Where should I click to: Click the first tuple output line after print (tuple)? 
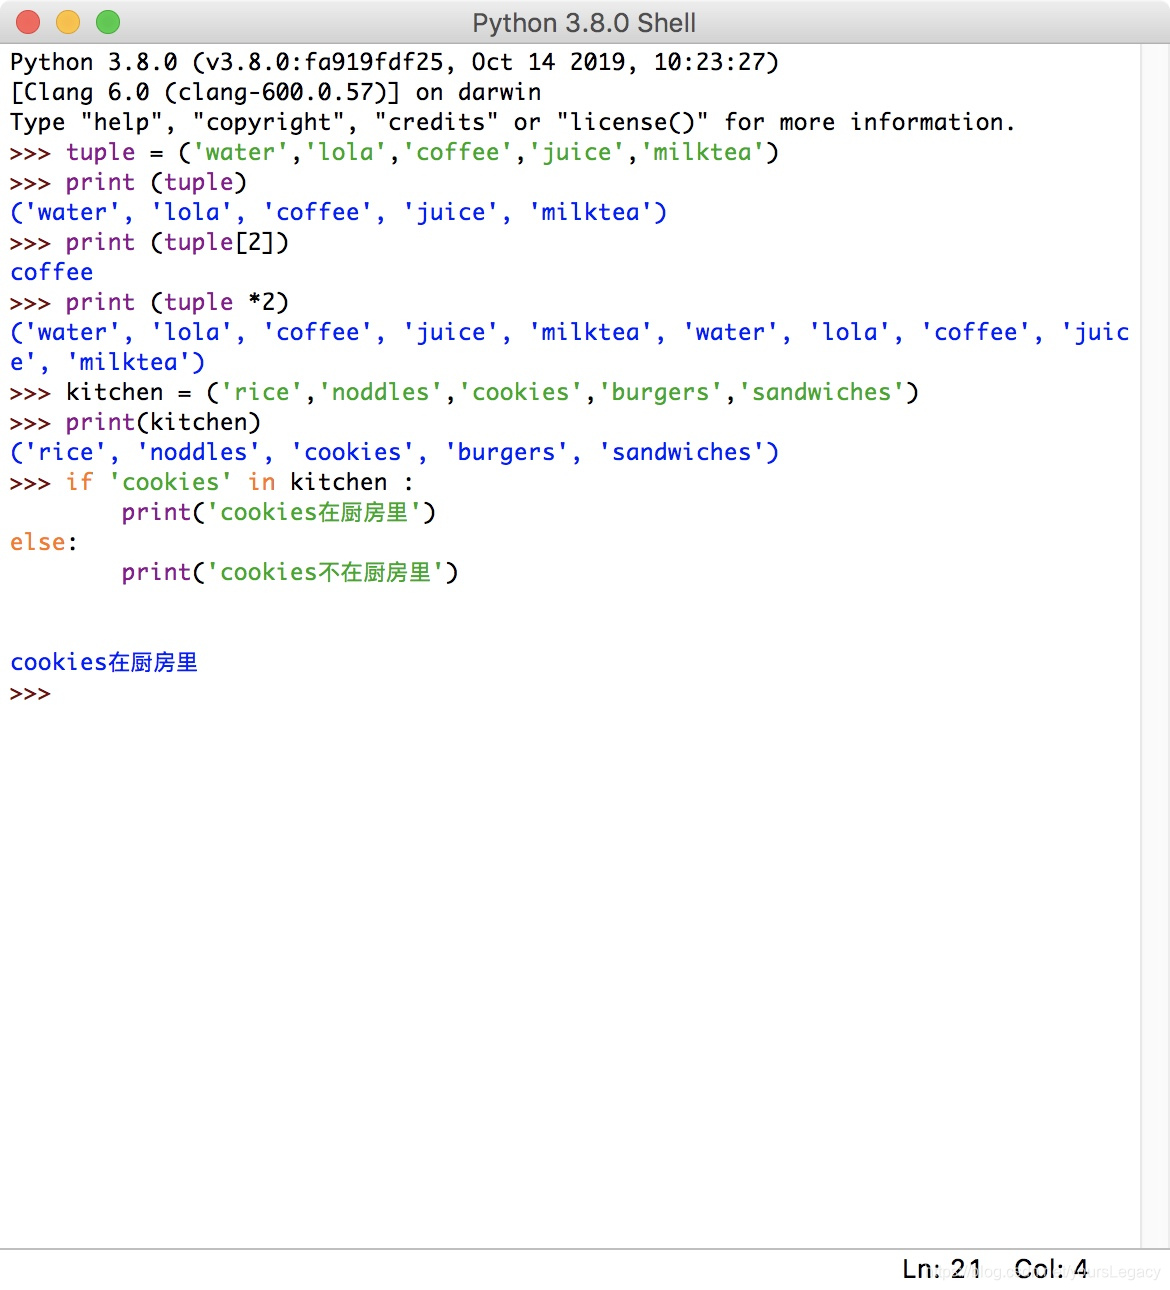(x=338, y=212)
